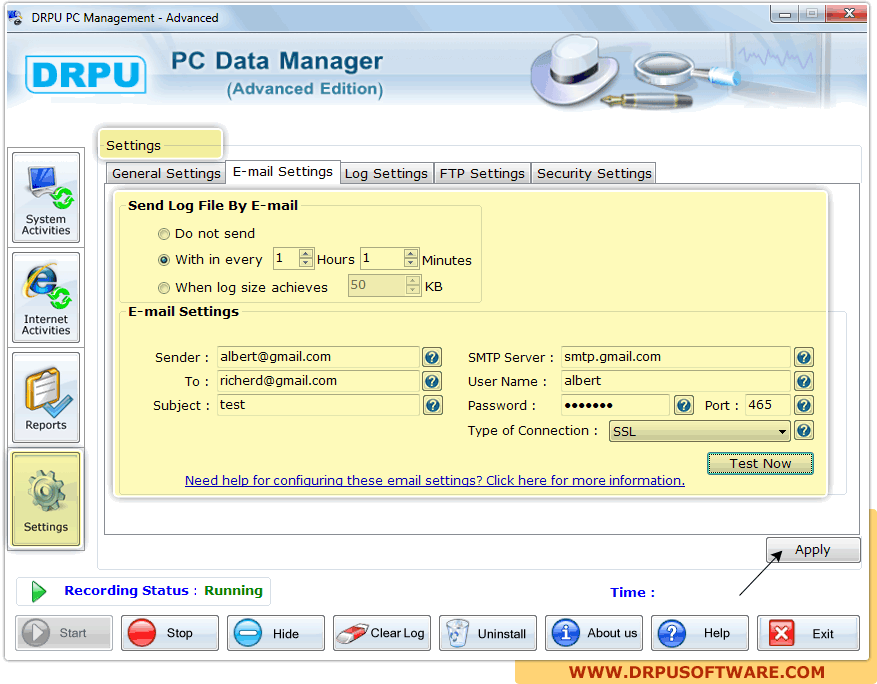
Task: Click help icon next to Sender field
Action: tap(432, 357)
